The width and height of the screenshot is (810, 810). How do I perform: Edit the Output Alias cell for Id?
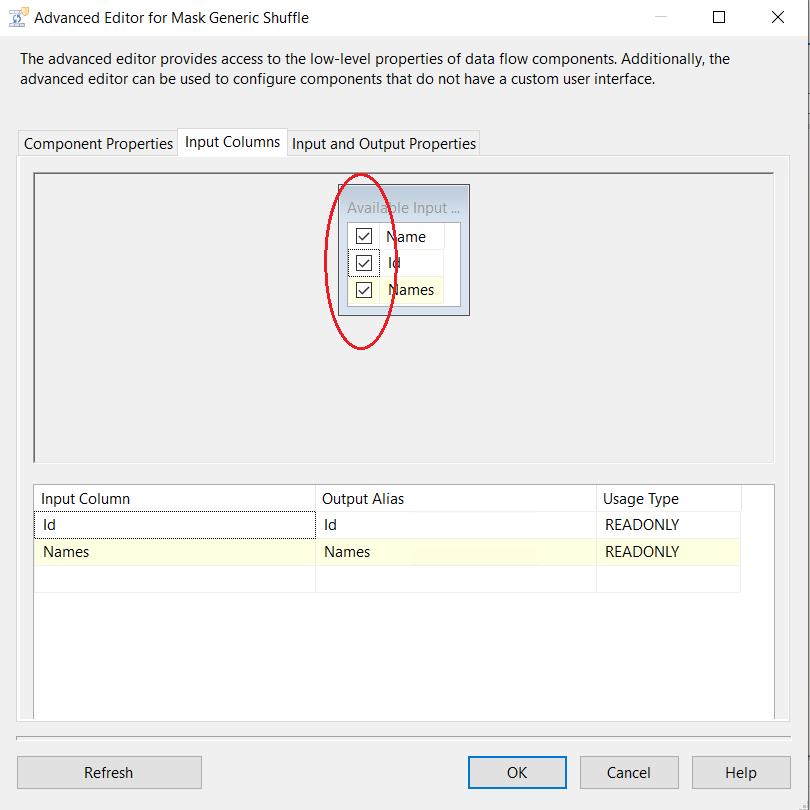(x=455, y=525)
